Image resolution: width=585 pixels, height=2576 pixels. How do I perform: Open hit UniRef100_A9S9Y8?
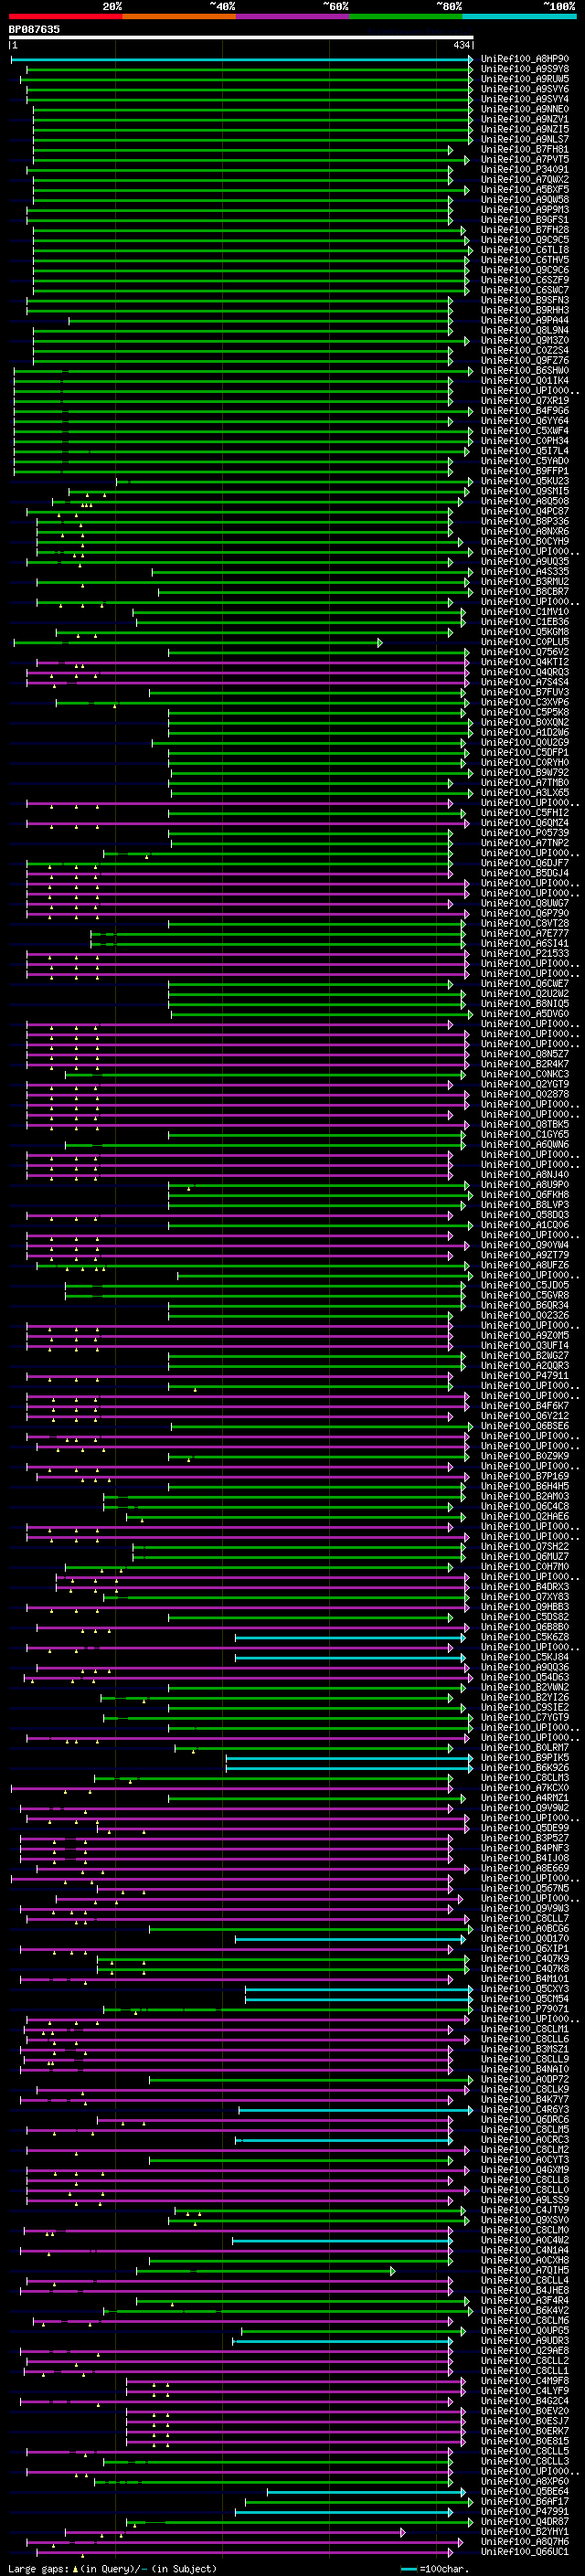[525, 69]
